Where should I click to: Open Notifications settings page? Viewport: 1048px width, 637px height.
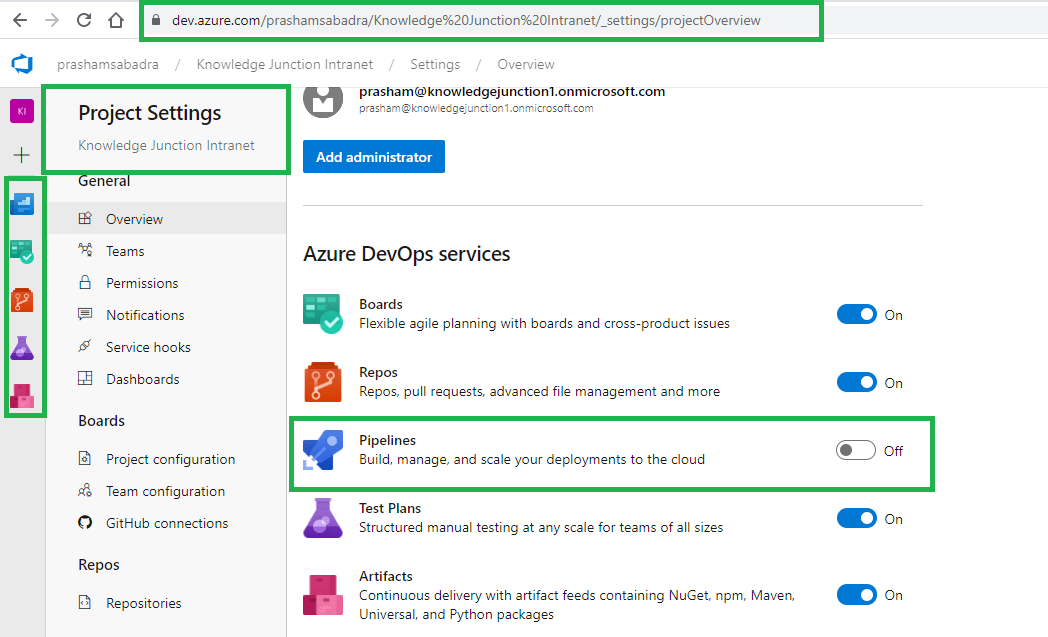(x=166, y=315)
